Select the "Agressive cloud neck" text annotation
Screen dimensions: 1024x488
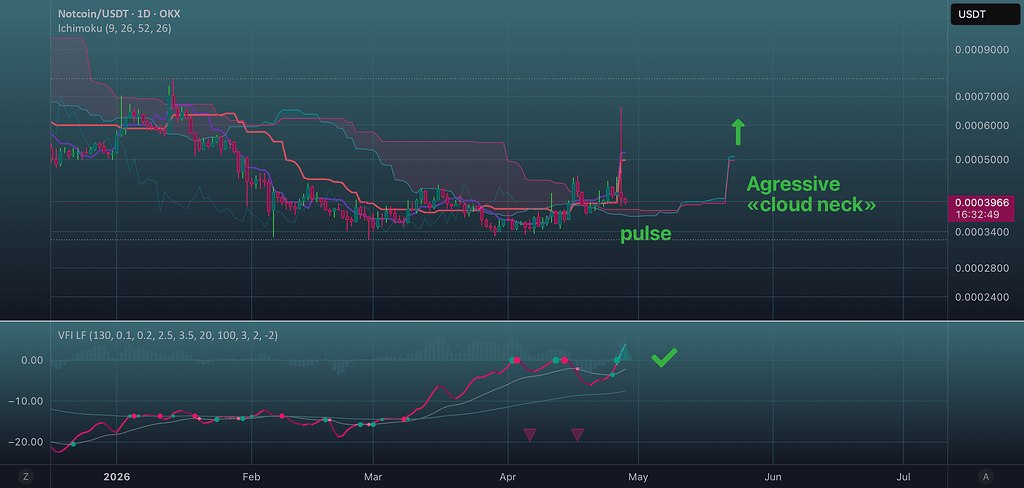pyautogui.click(x=811, y=194)
